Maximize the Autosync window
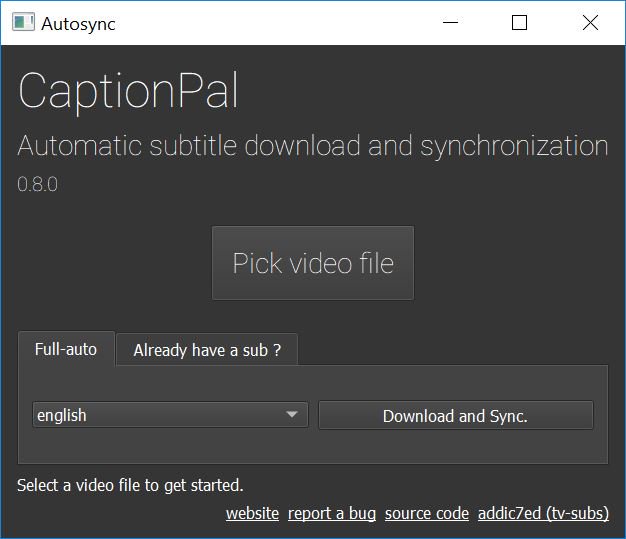 [x=519, y=22]
